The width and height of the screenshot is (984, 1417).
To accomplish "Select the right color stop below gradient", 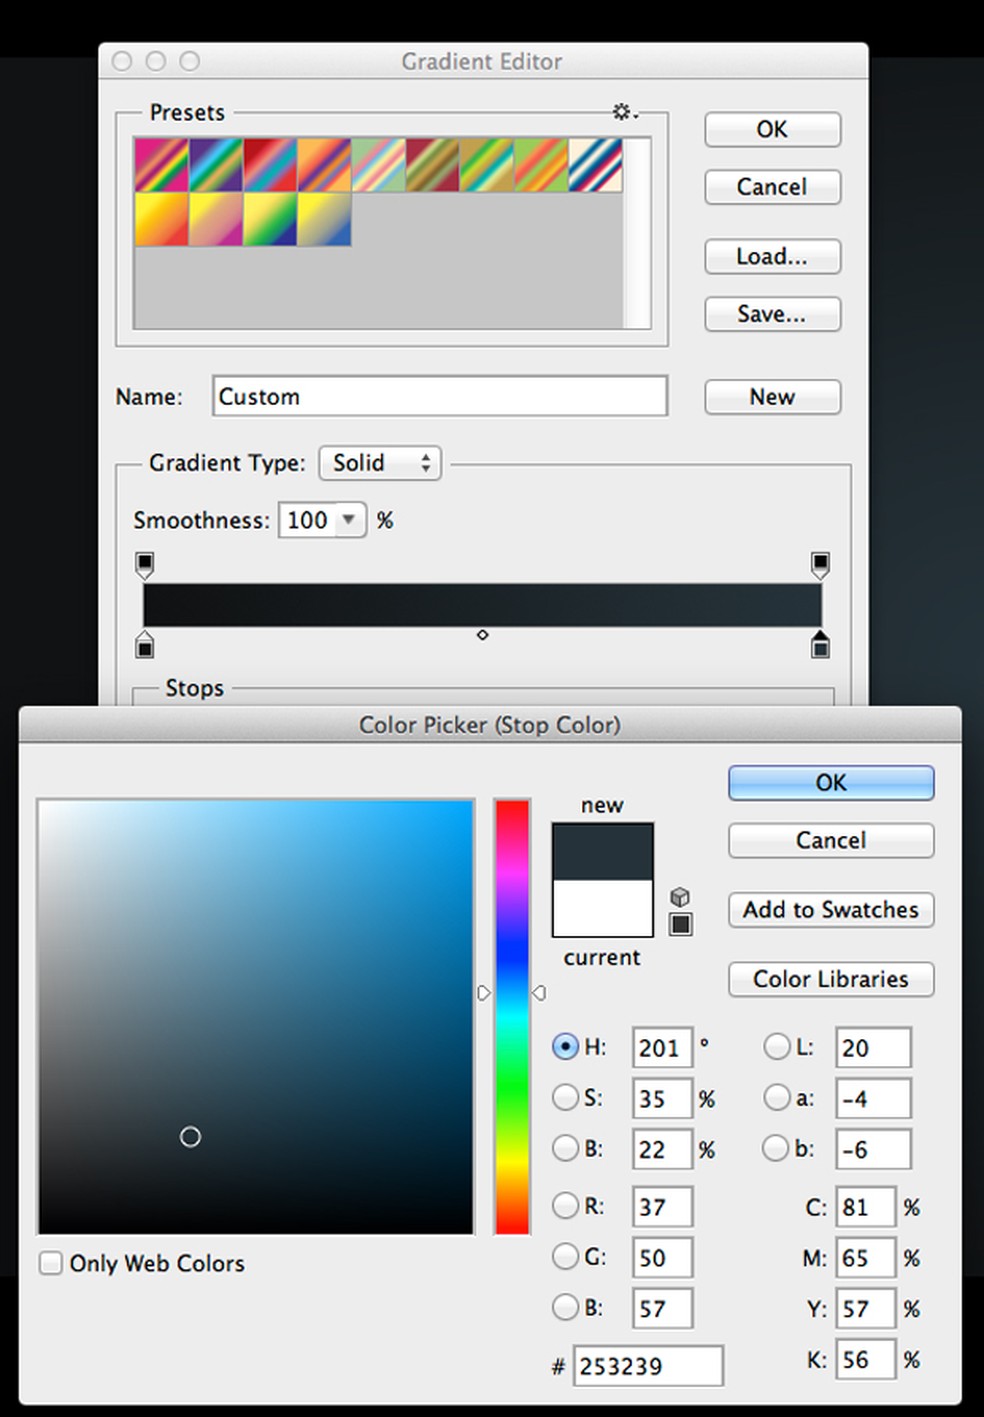I will (x=820, y=645).
